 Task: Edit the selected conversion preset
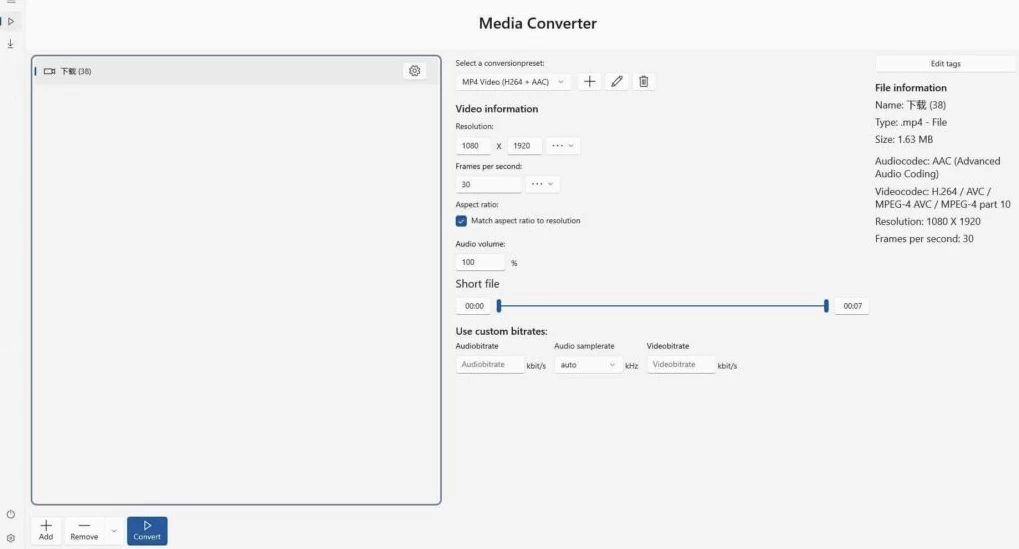coord(617,81)
